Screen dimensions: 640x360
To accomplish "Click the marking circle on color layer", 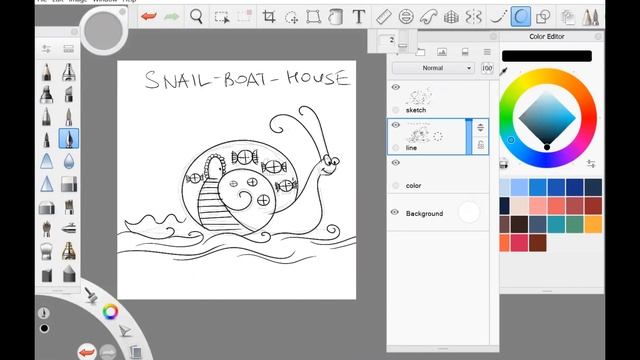I will (x=396, y=186).
